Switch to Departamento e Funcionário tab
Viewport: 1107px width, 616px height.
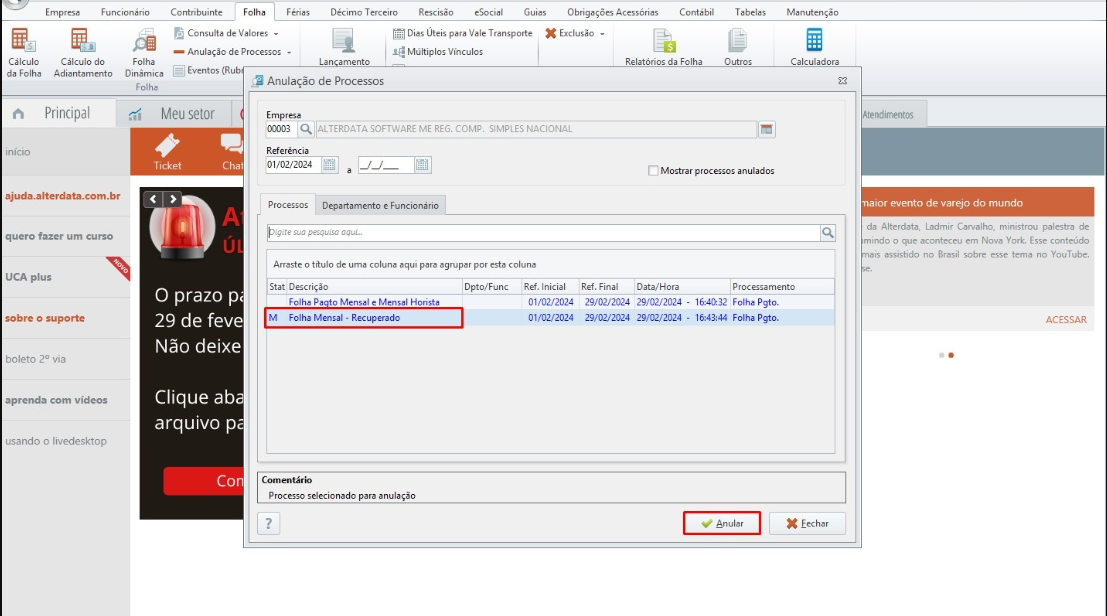coord(380,205)
